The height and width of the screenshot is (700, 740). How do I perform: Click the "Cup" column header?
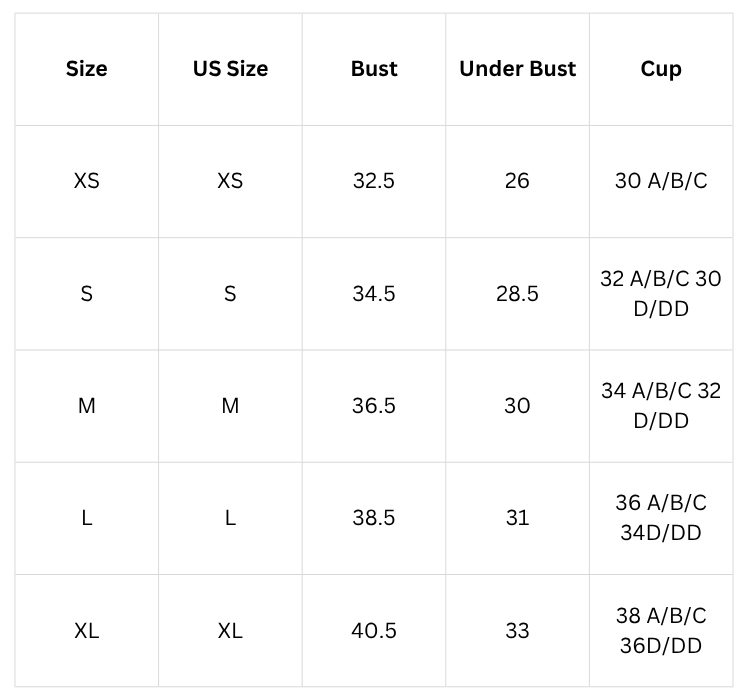point(661,69)
